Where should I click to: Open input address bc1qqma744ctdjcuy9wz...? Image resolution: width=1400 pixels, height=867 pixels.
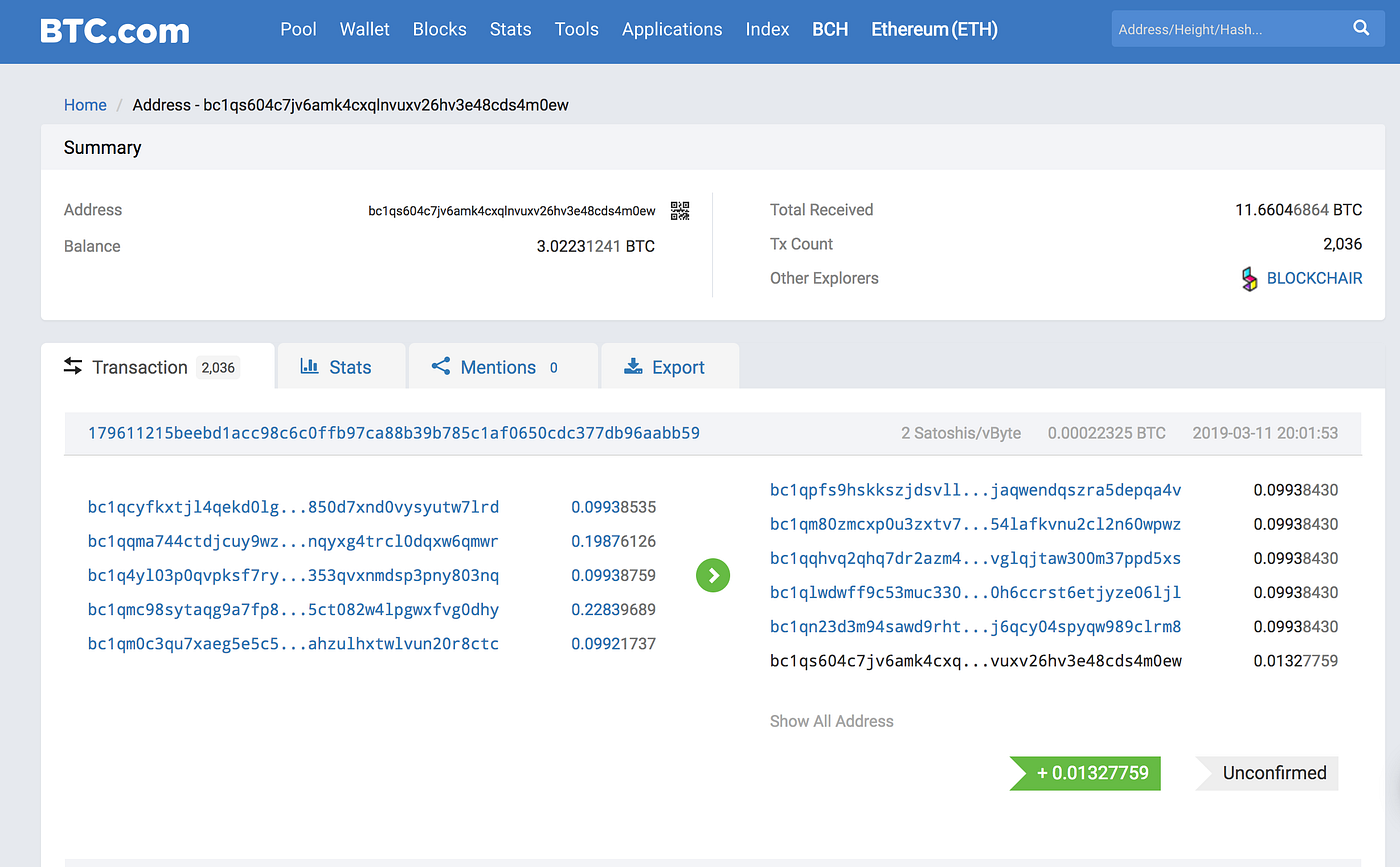coord(293,541)
